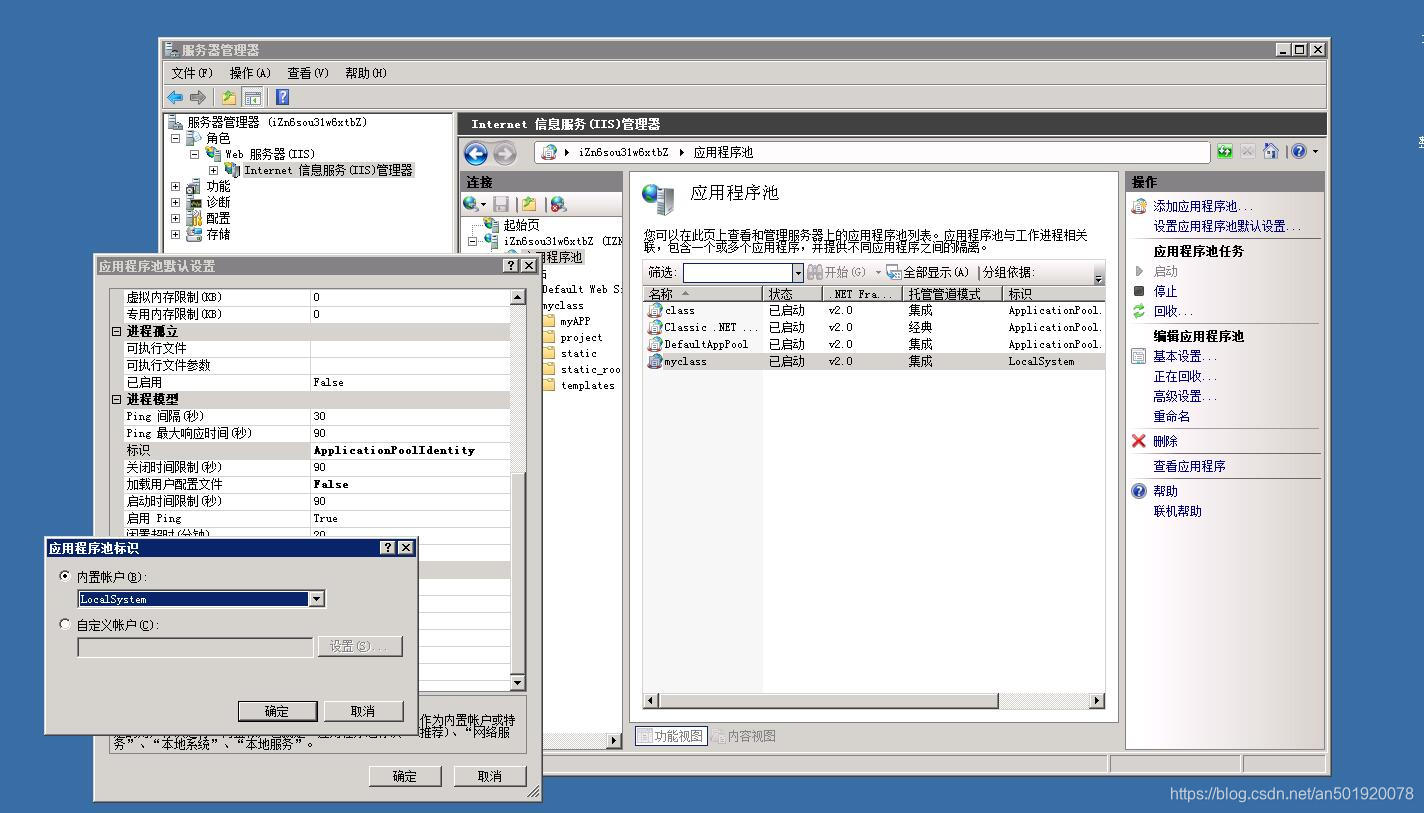Viewport: 1424px width, 813px height.
Task: Open the help dropdown arrow in IIS navigation bar
Action: [x=1315, y=152]
